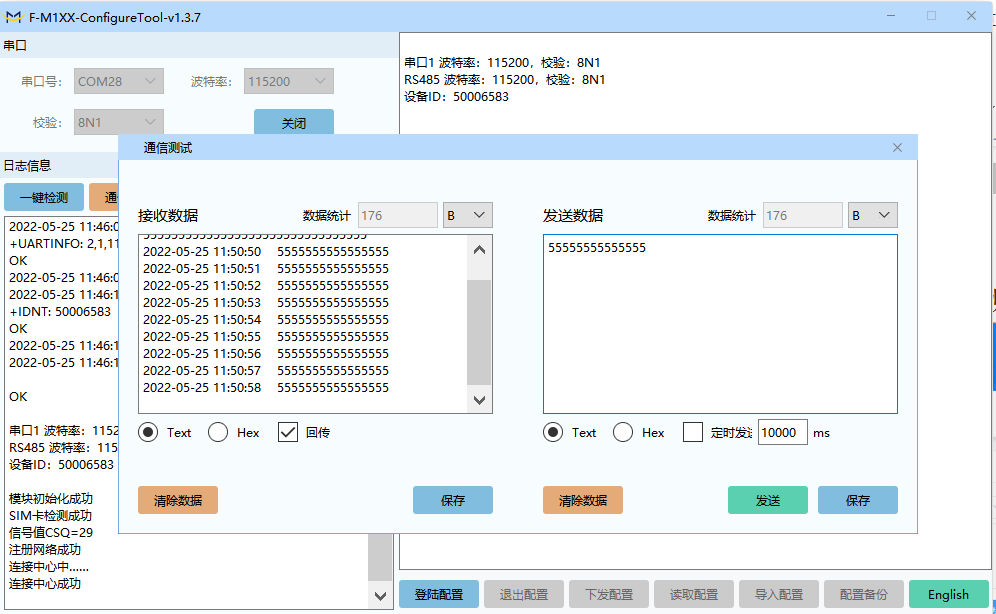996x614 pixels.
Task: Save the received data with 保存
Action: click(453, 500)
